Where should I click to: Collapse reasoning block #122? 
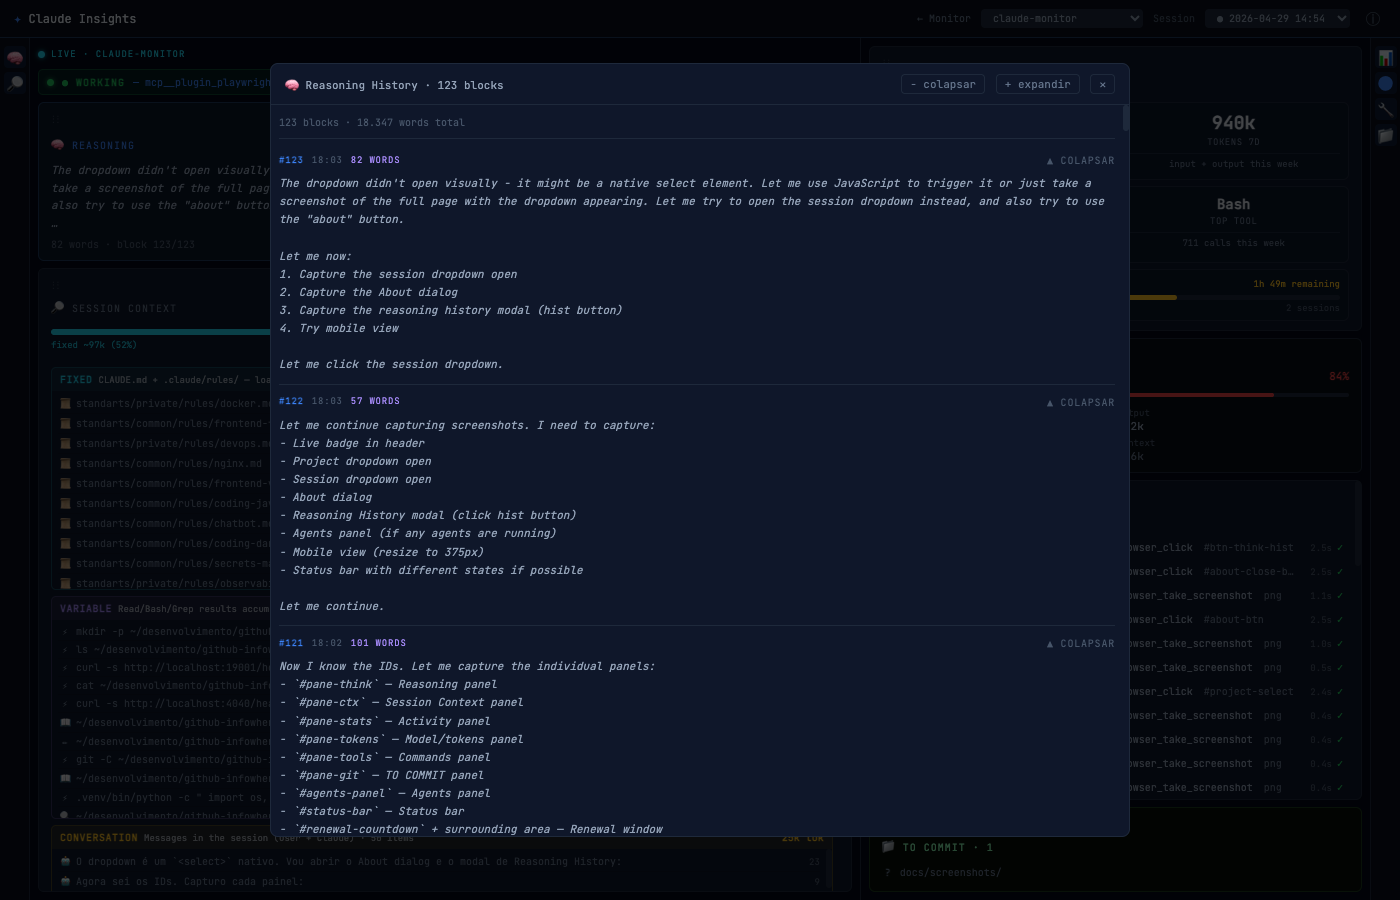tap(1080, 403)
